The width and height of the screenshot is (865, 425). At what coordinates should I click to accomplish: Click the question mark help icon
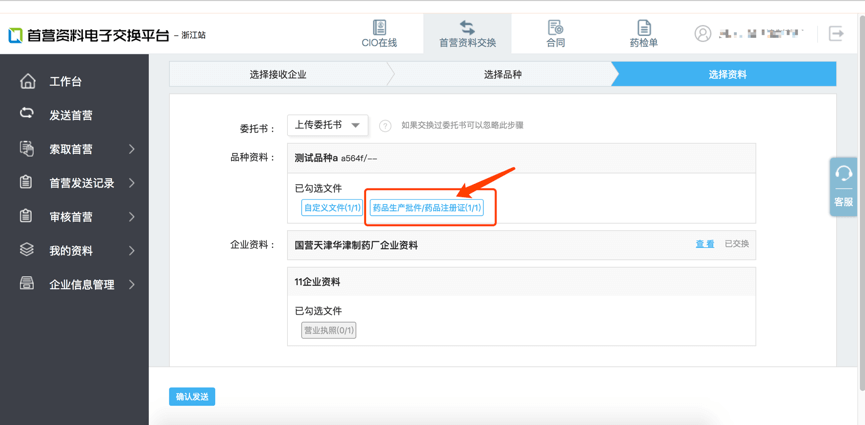pyautogui.click(x=385, y=126)
